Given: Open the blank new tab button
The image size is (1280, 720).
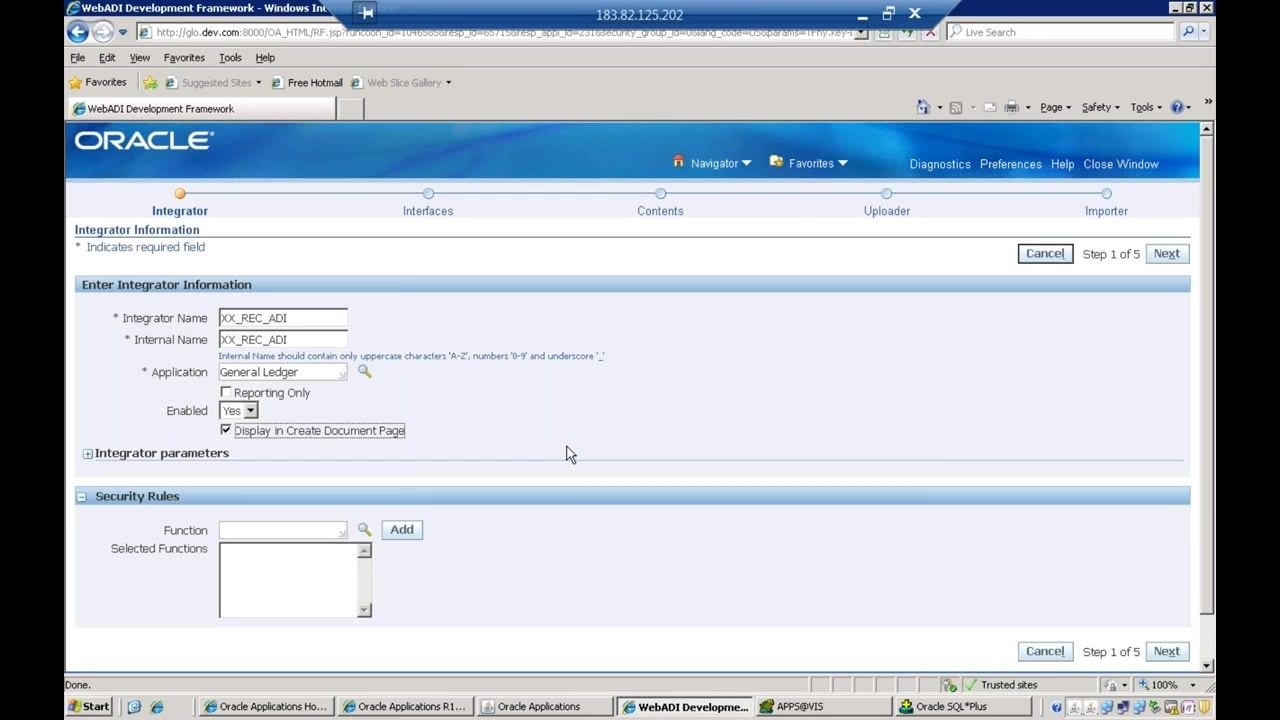Looking at the screenshot, I should pos(350,109).
